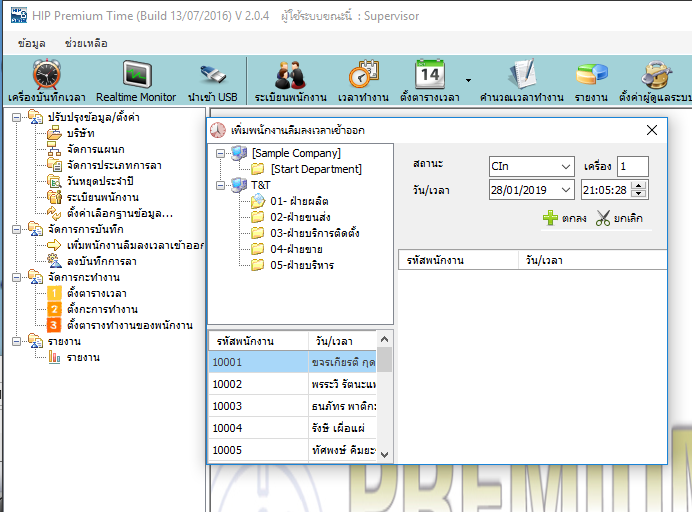Select วันหยุดประจำปี in the sidebar tree

(100, 182)
